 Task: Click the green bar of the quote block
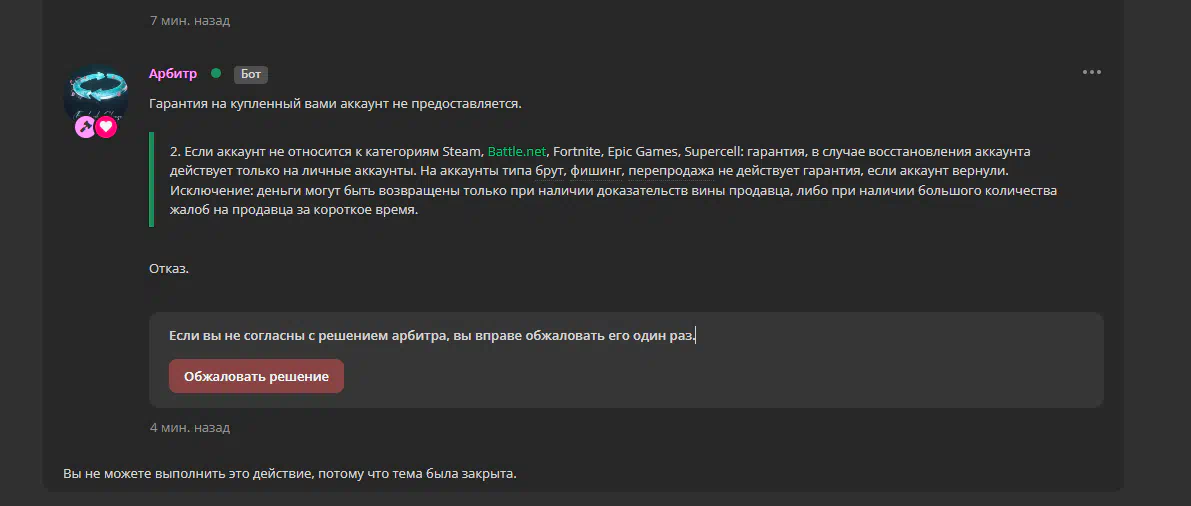point(152,179)
